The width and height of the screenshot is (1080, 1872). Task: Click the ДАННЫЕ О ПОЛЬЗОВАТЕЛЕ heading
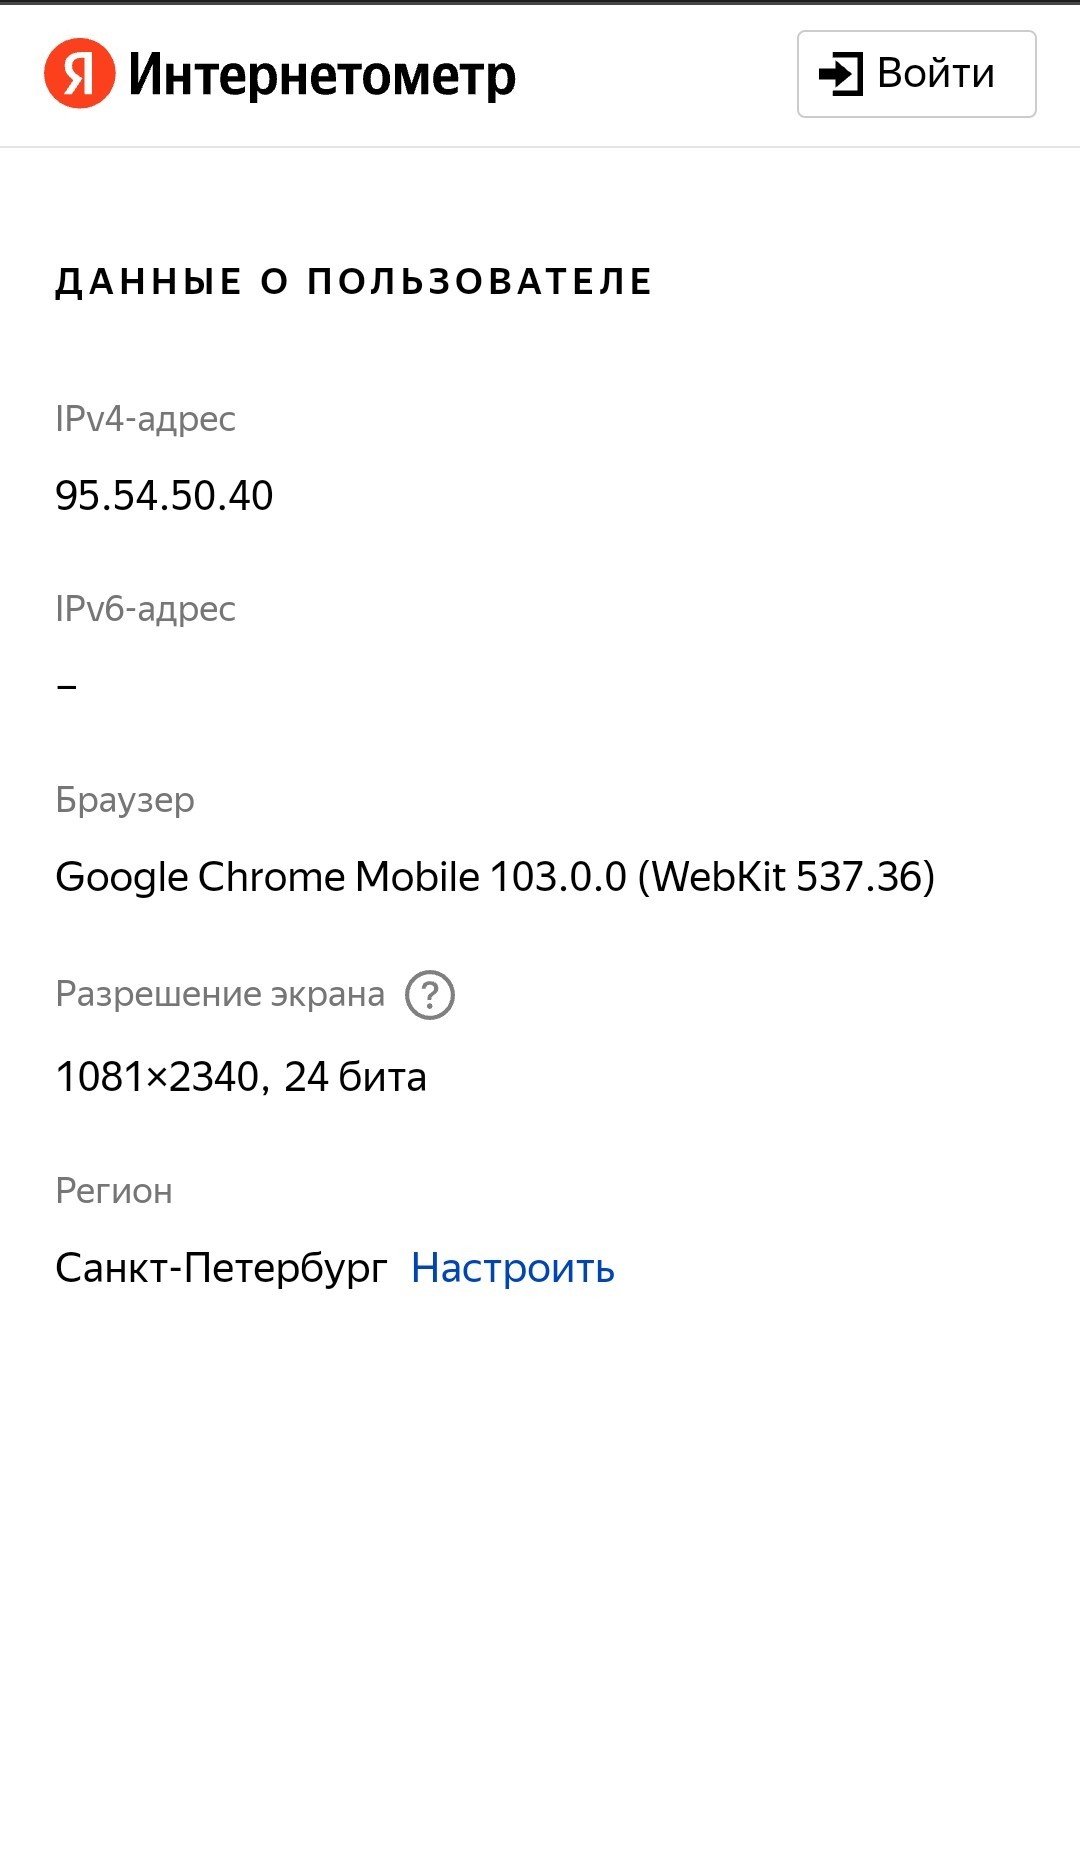[x=354, y=282]
